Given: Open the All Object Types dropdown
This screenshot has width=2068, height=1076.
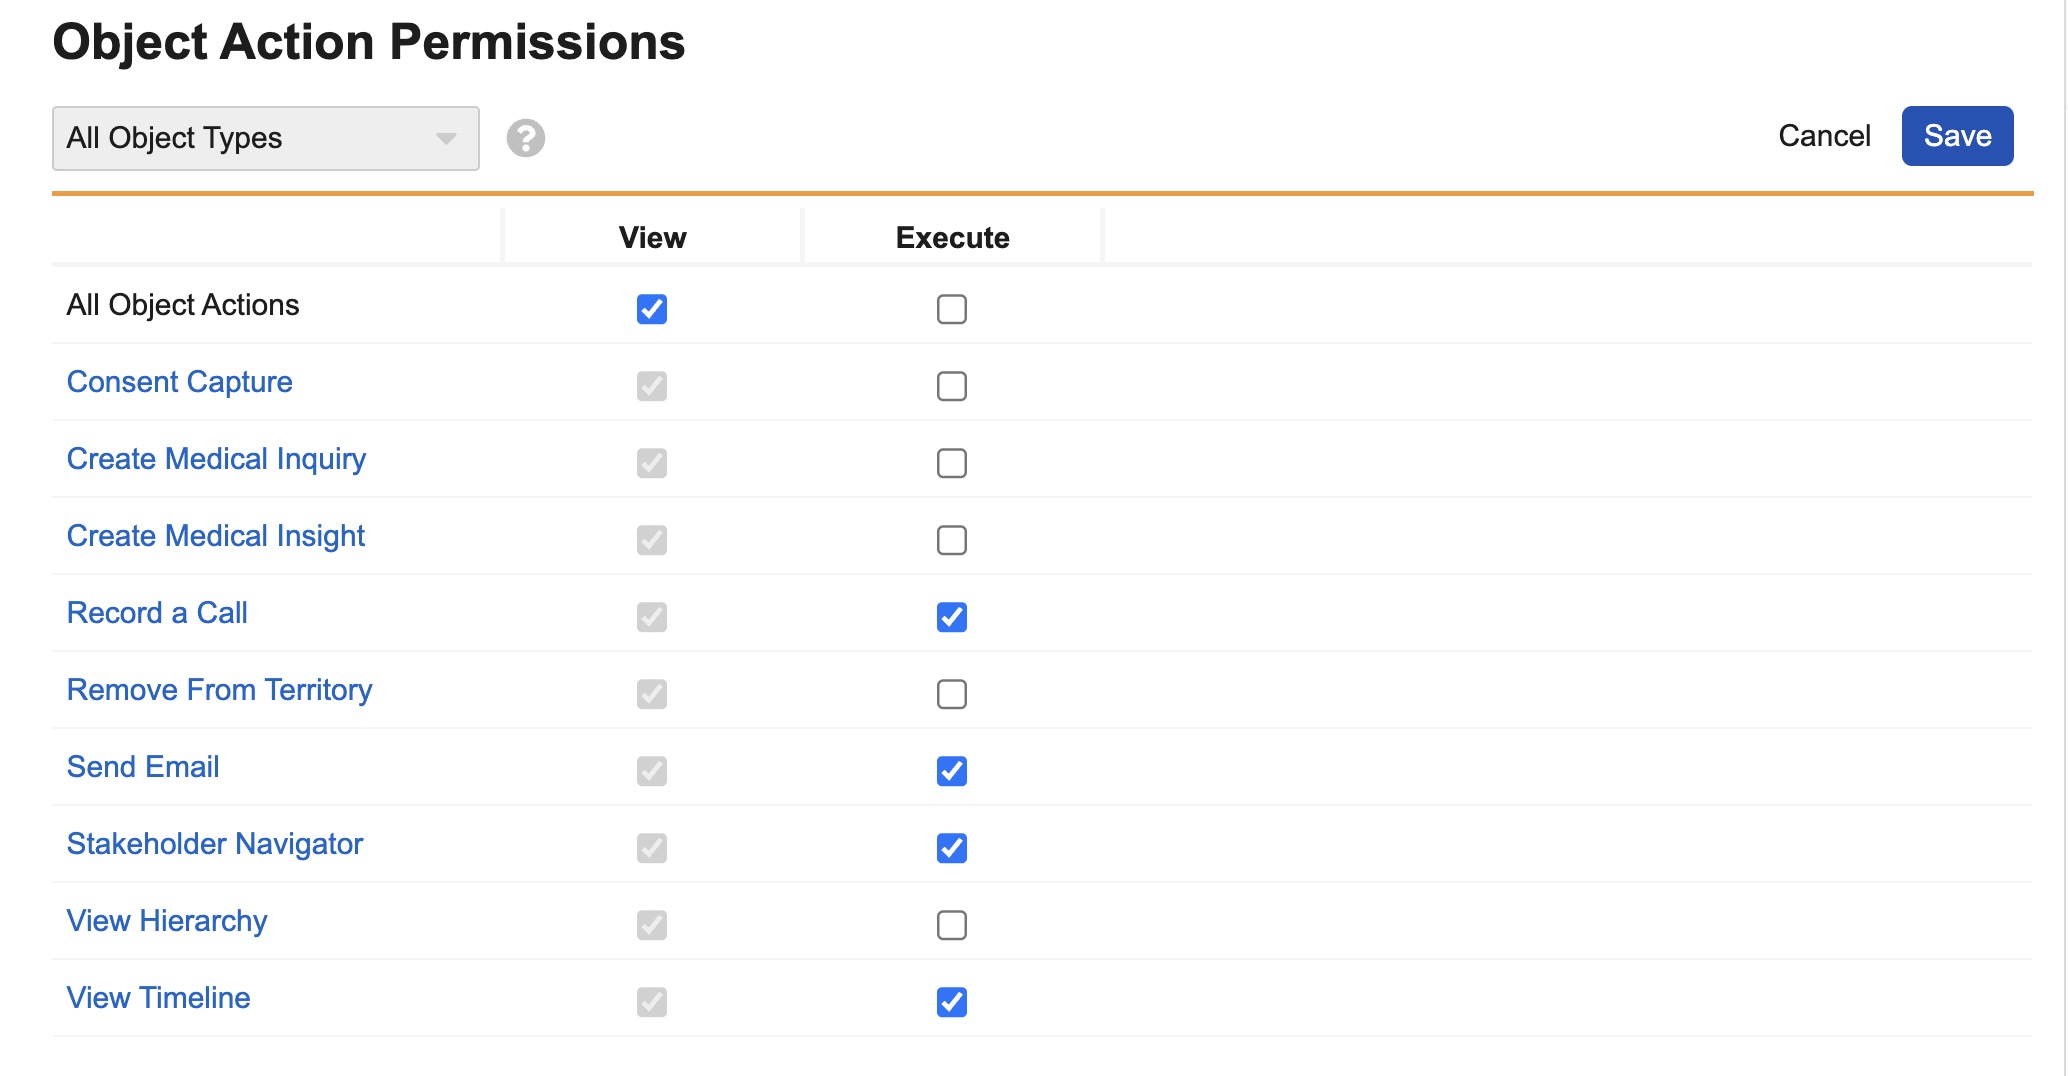Looking at the screenshot, I should click(x=265, y=138).
